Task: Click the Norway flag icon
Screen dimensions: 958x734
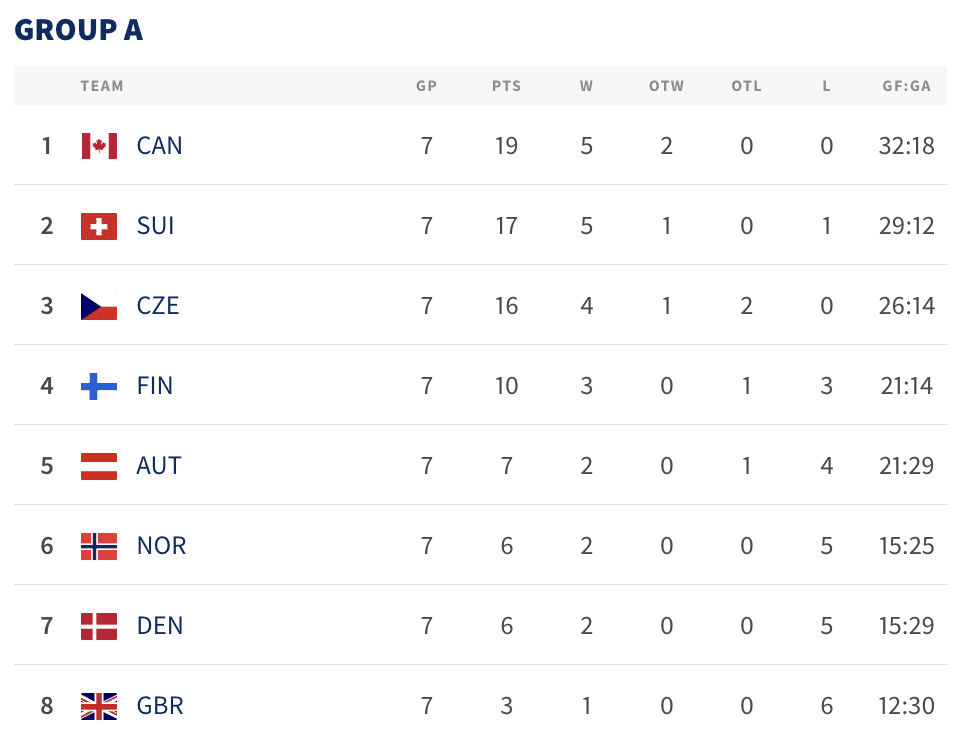Action: (99, 546)
